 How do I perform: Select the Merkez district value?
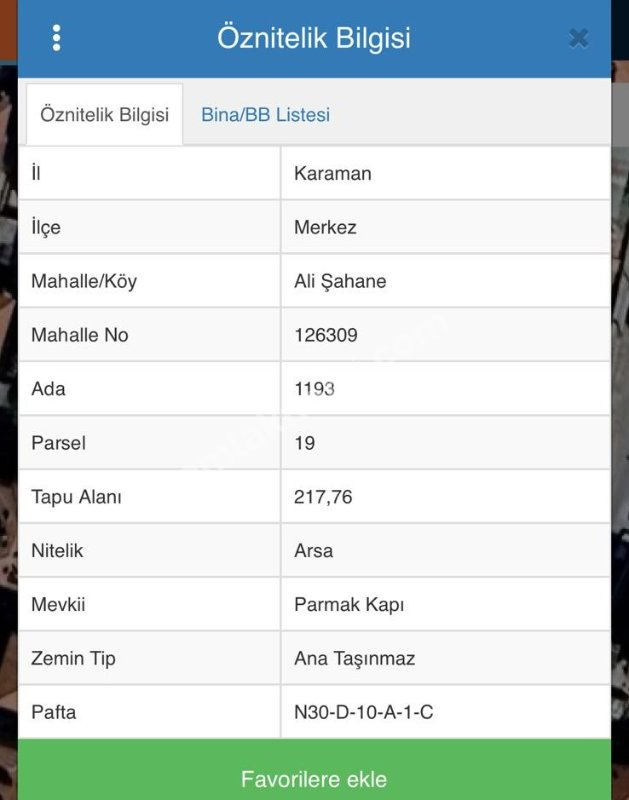click(x=325, y=227)
